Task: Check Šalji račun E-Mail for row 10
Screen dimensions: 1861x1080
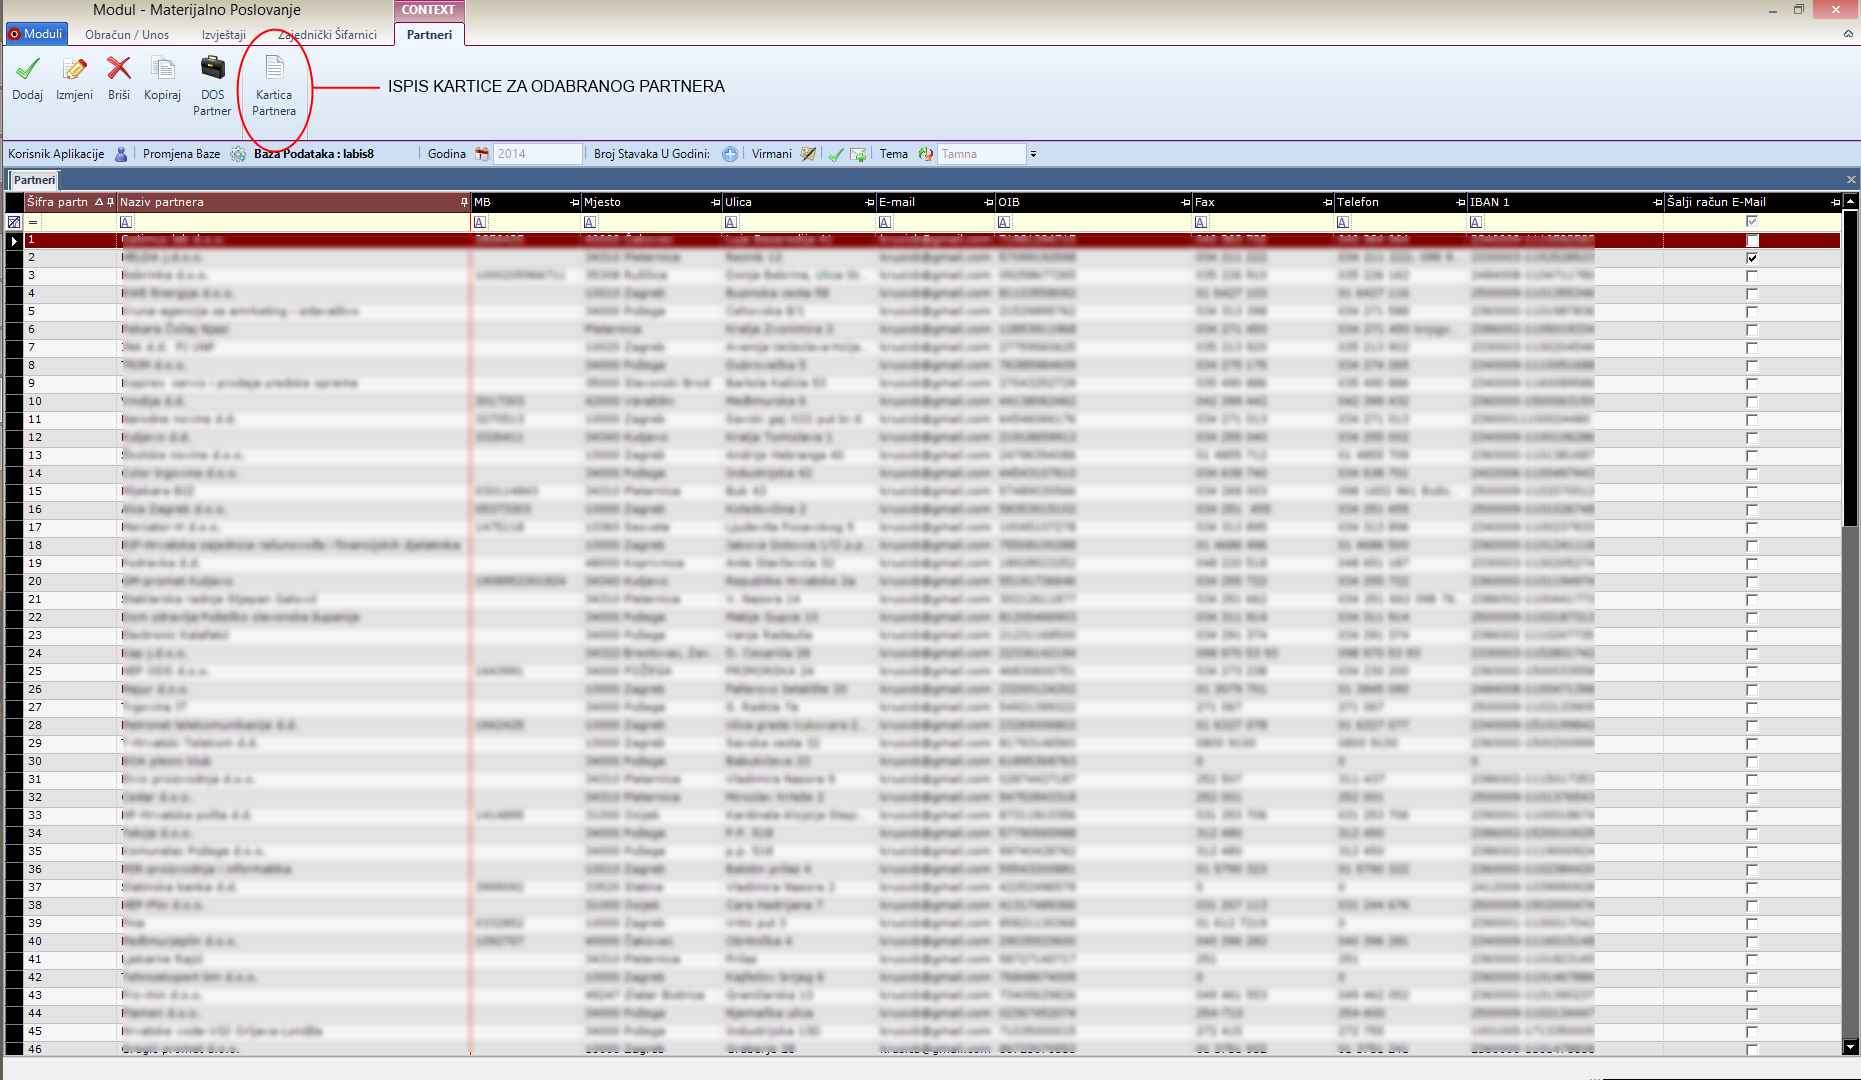Action: pos(1752,402)
